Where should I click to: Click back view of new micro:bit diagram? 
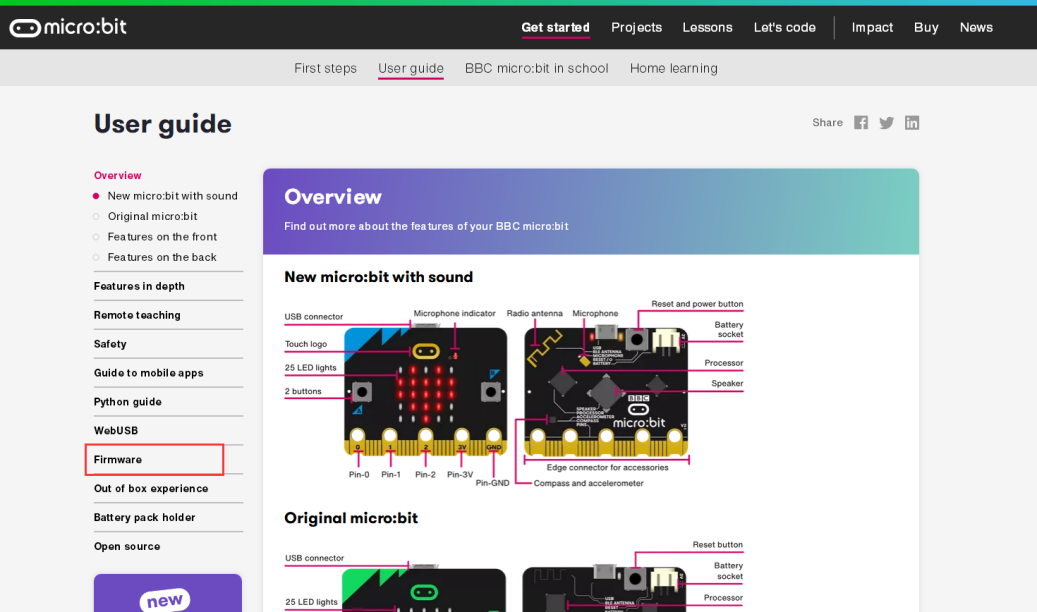coord(606,392)
